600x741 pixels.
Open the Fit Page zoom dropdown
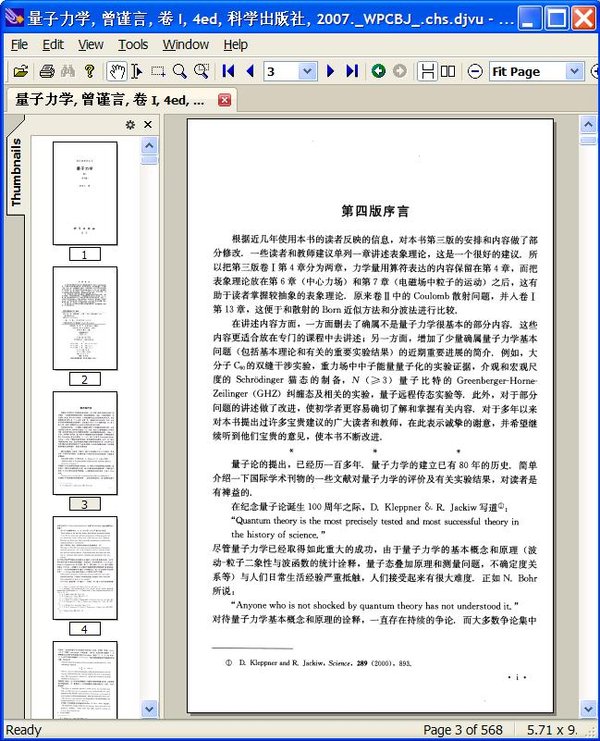(574, 71)
